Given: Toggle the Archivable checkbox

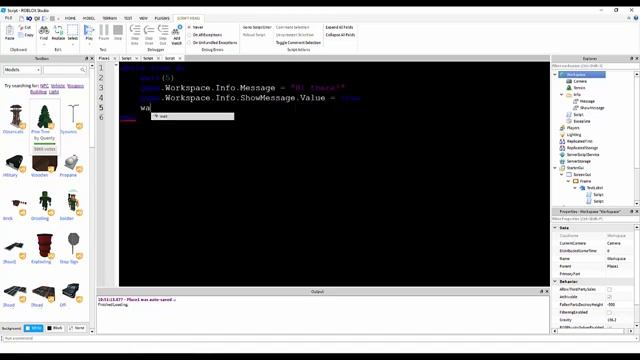Looking at the screenshot, I should [609, 297].
